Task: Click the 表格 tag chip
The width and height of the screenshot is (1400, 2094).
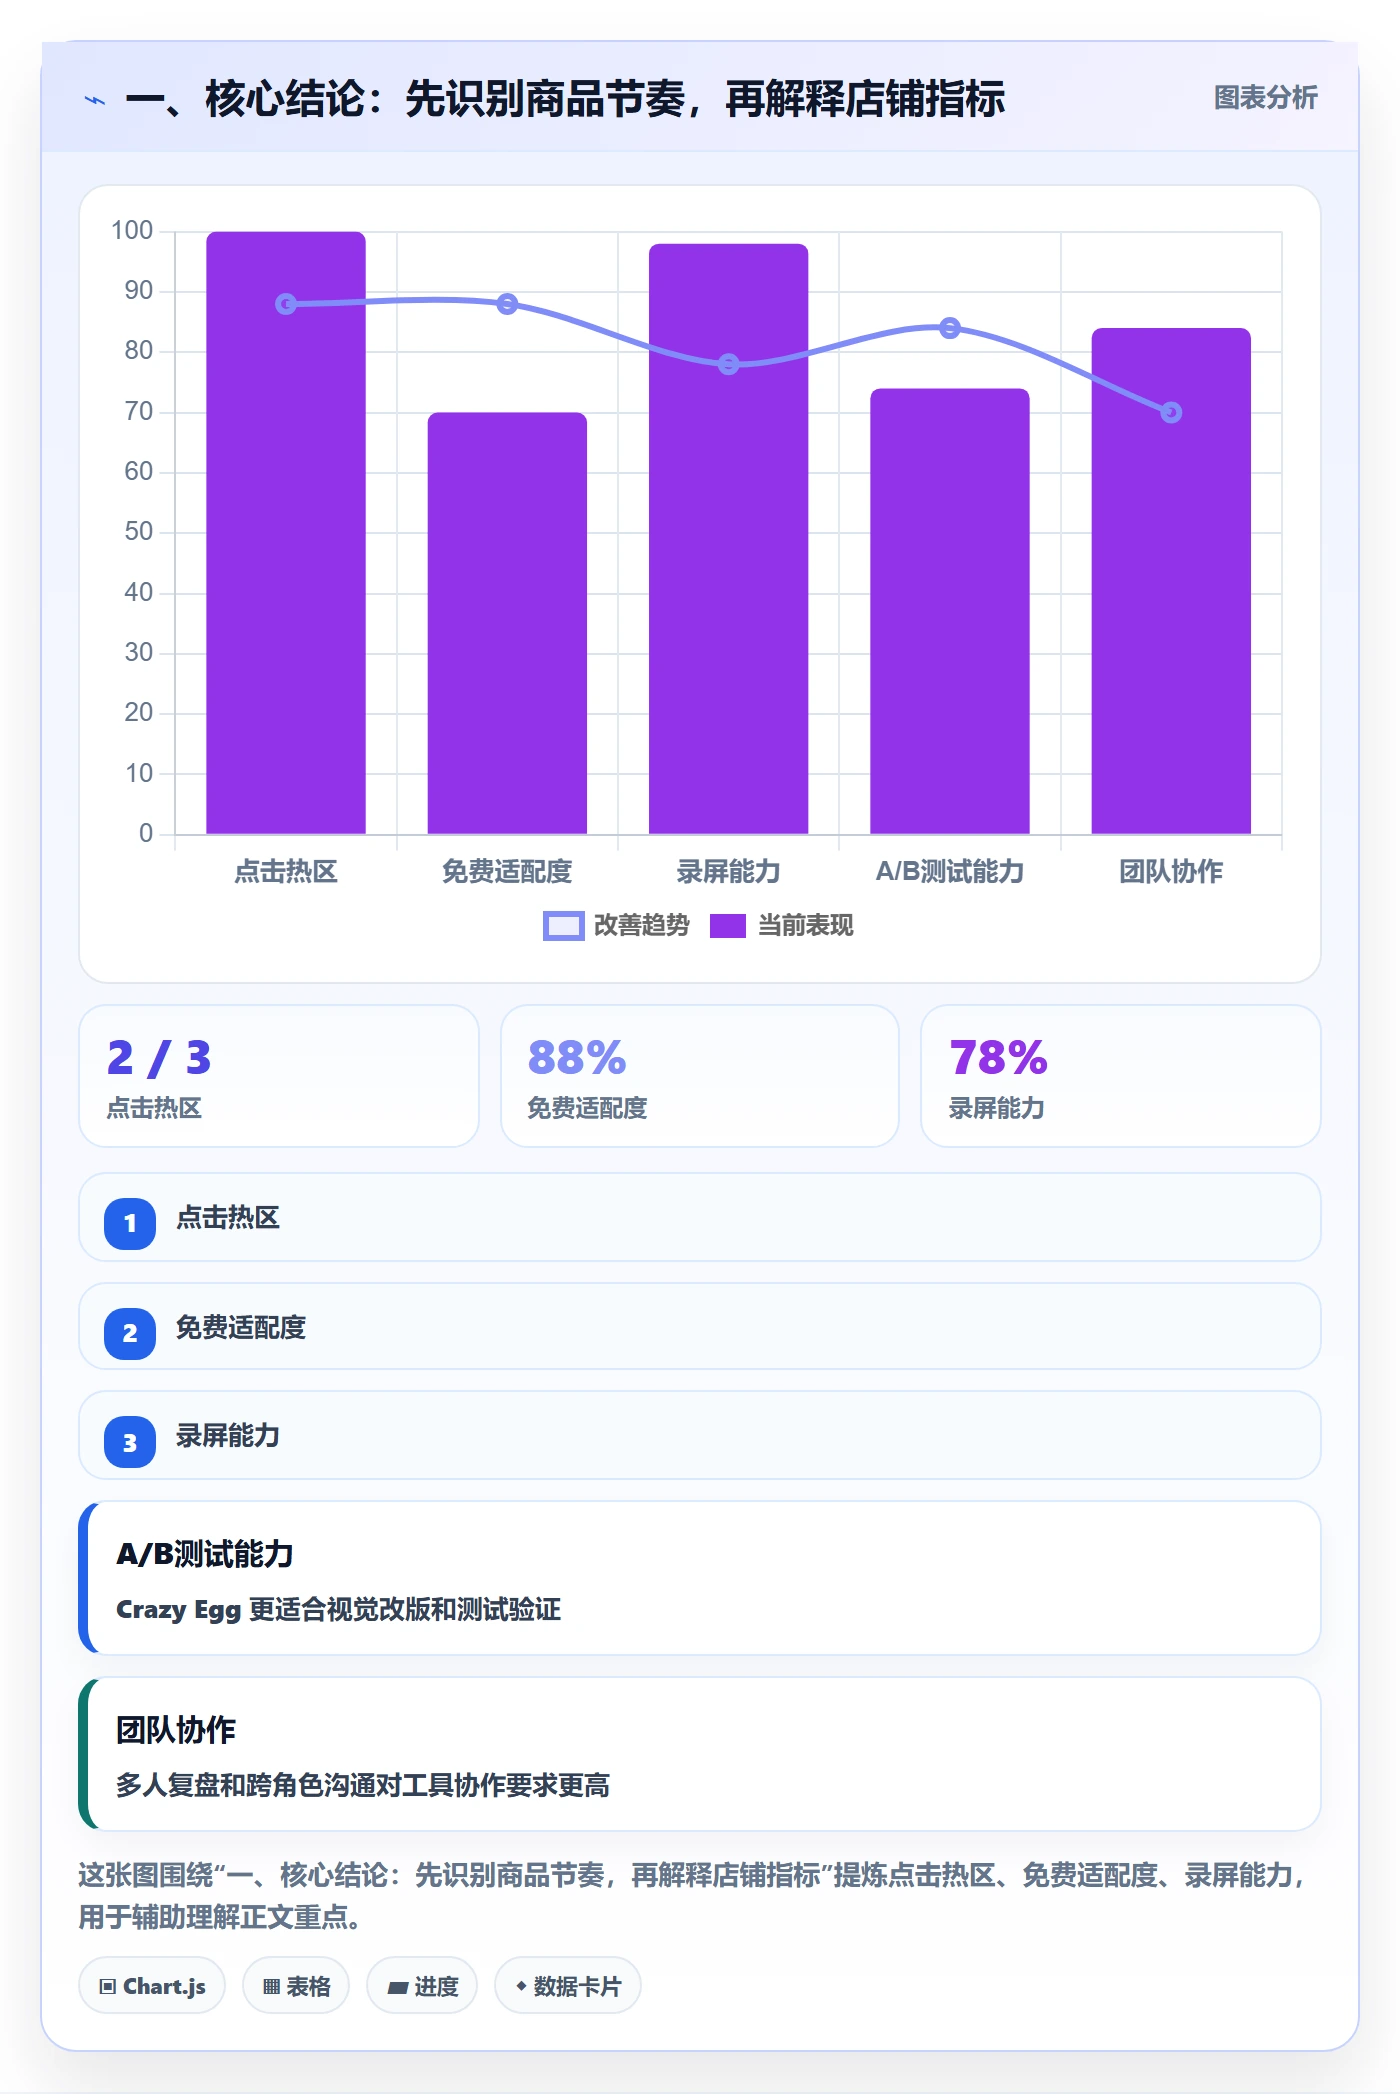Action: [x=296, y=1986]
